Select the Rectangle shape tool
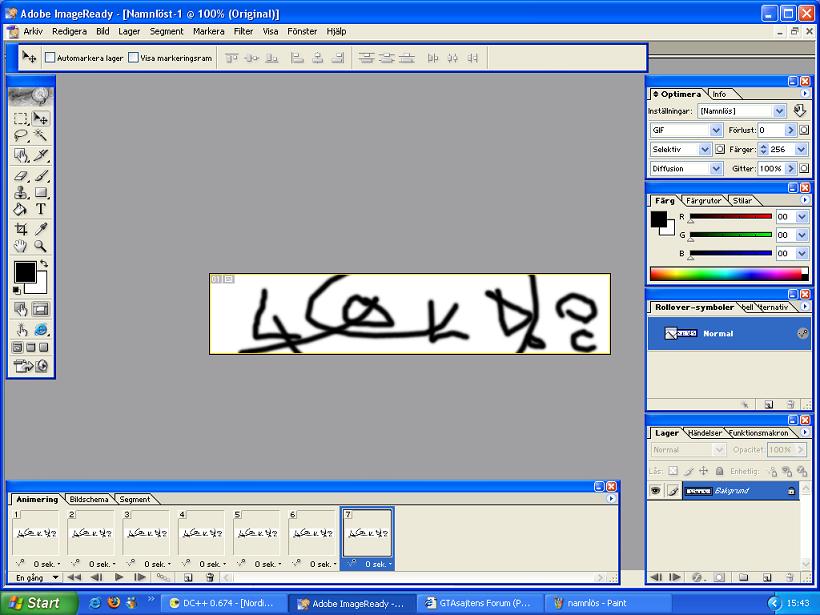The width and height of the screenshot is (820, 615). pos(40,192)
